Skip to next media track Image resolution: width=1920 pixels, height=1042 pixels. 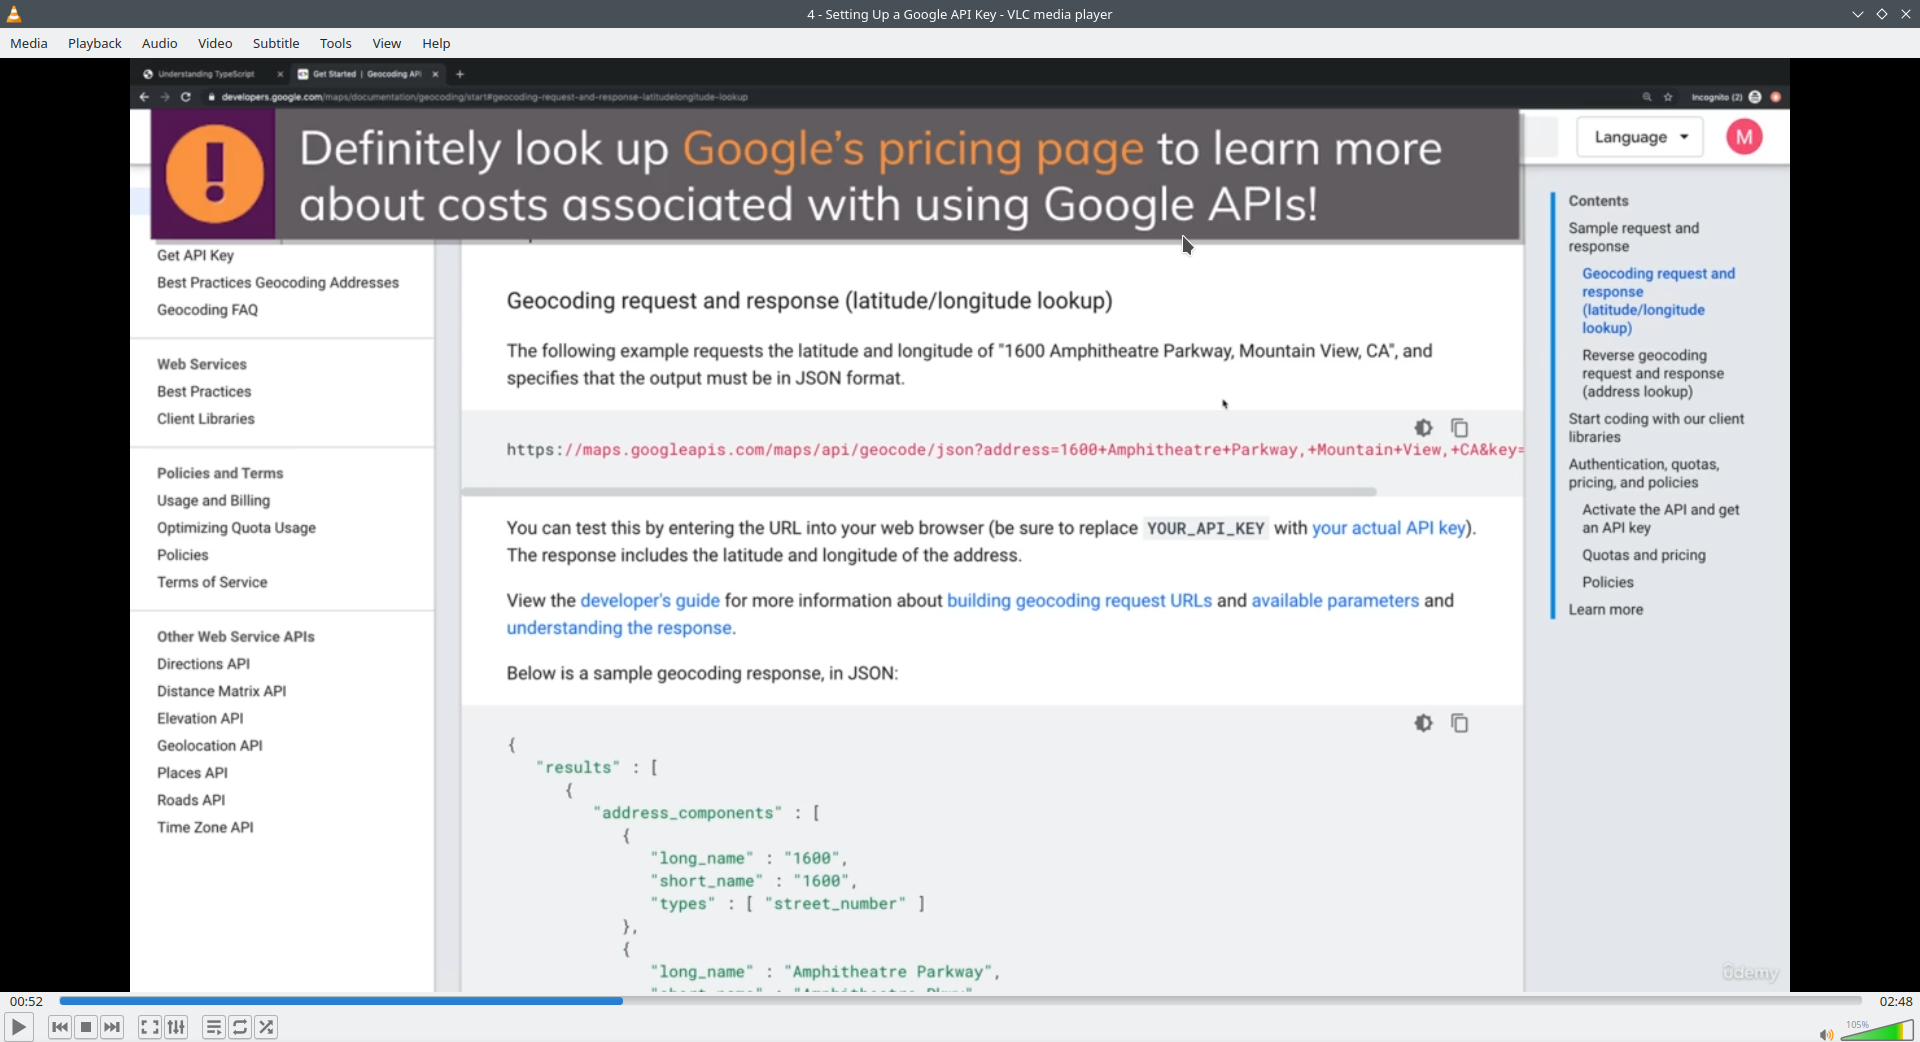tap(112, 1027)
